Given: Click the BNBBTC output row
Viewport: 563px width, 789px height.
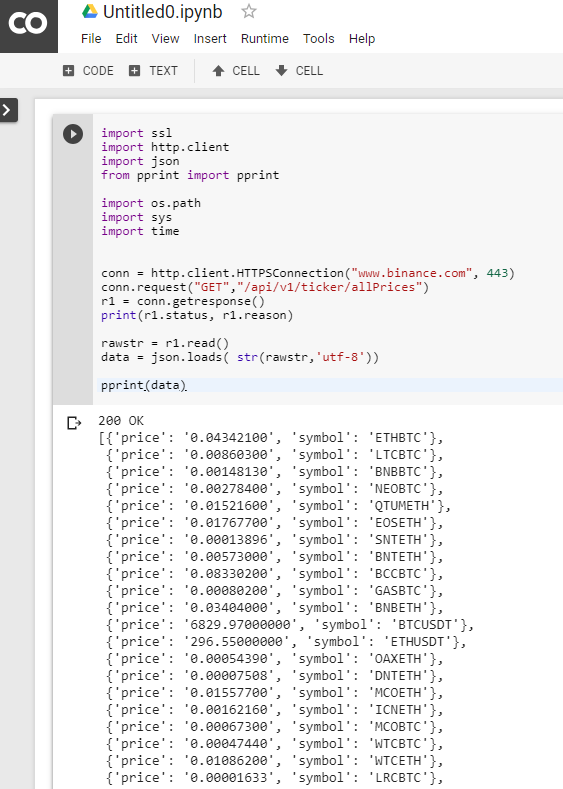Looking at the screenshot, I should (x=275, y=472).
